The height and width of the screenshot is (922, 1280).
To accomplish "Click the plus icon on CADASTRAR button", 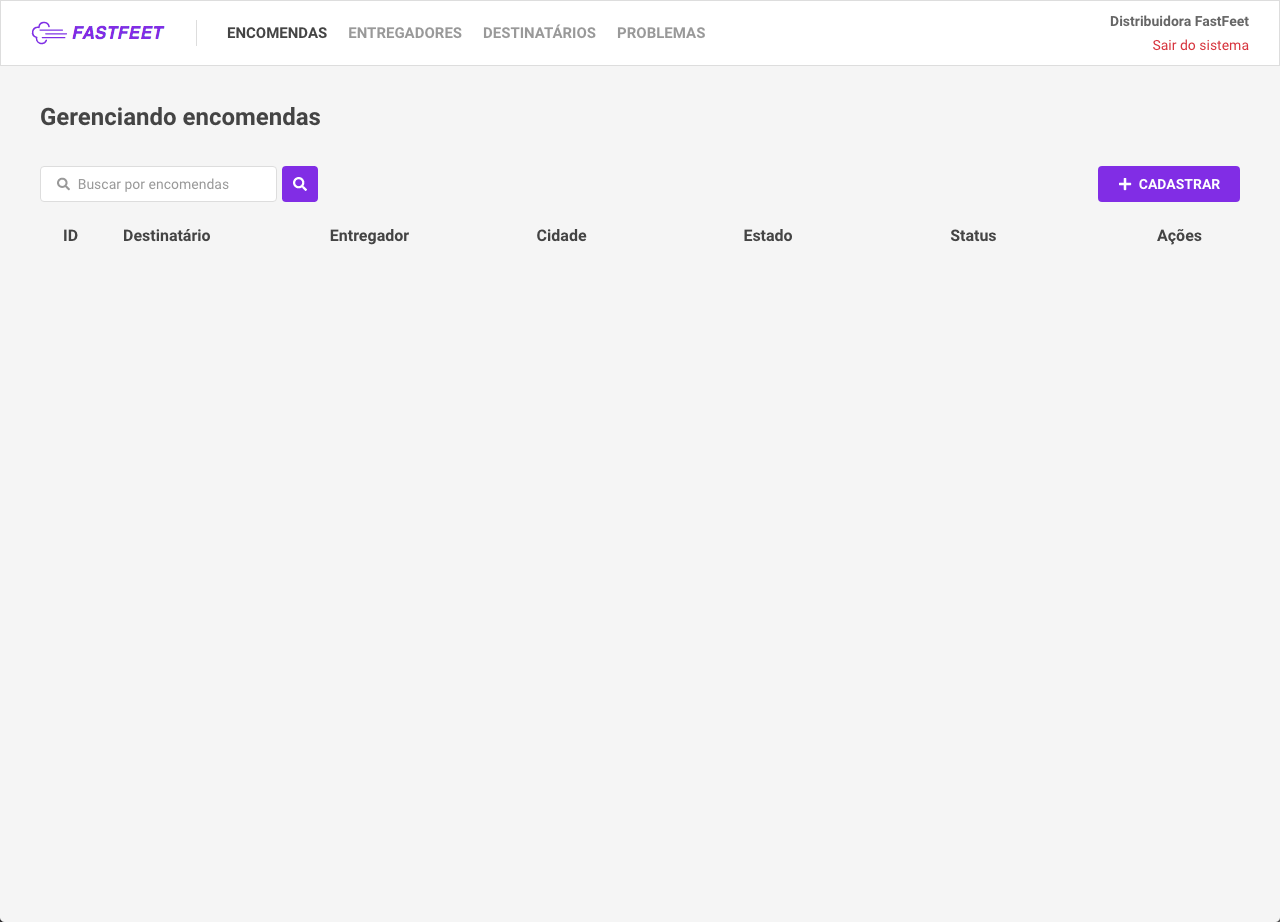I will [1124, 183].
